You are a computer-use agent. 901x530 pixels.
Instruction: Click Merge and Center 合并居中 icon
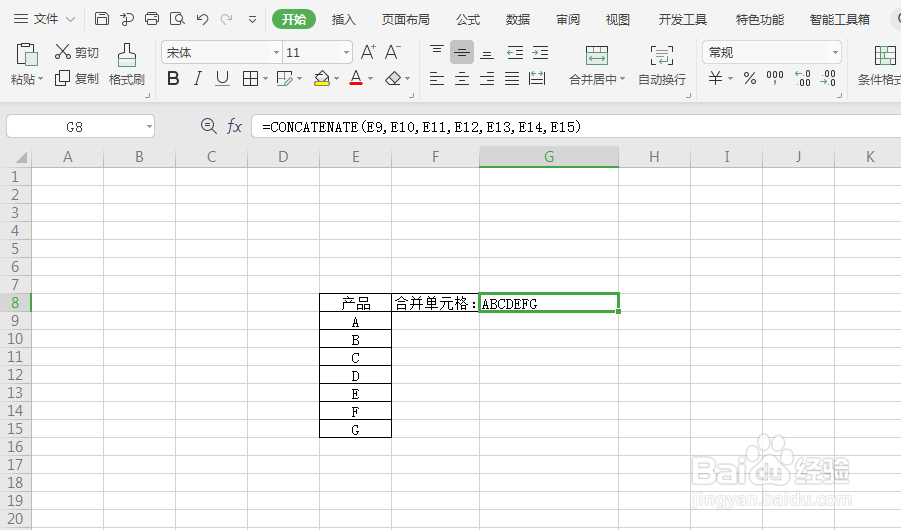click(x=596, y=56)
